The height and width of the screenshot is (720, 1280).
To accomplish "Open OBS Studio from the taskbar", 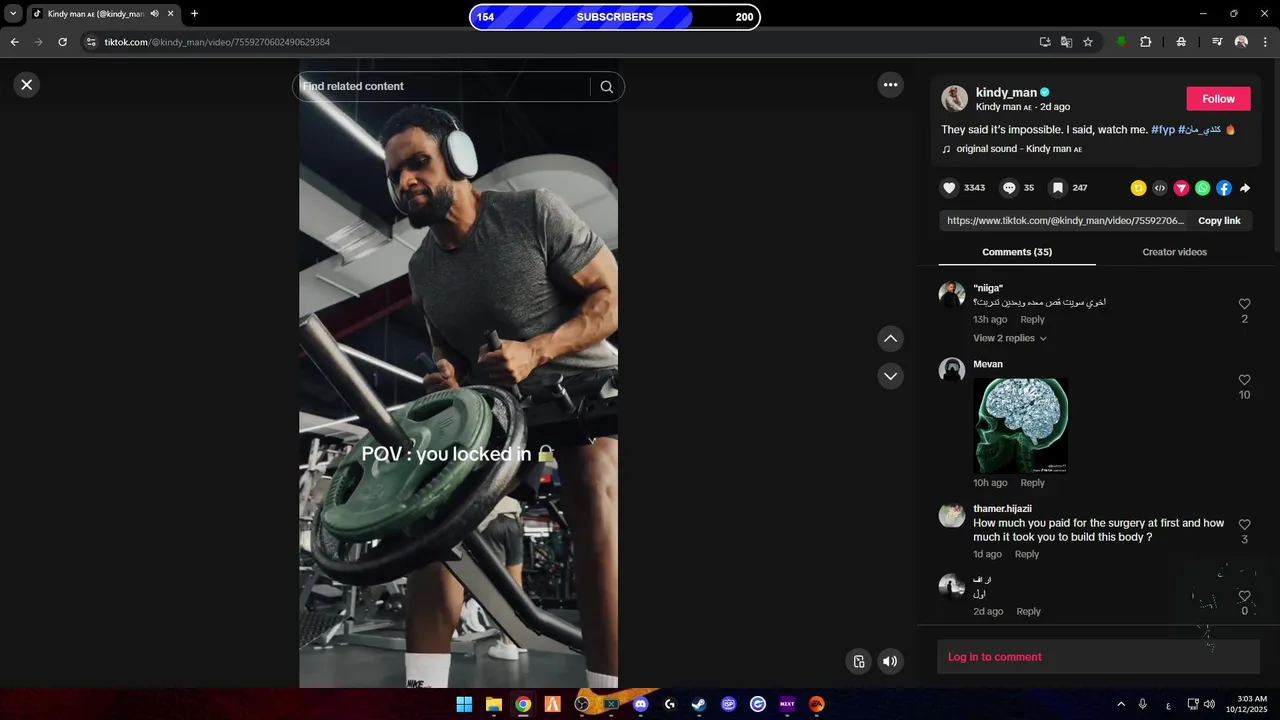I will click(x=582, y=704).
